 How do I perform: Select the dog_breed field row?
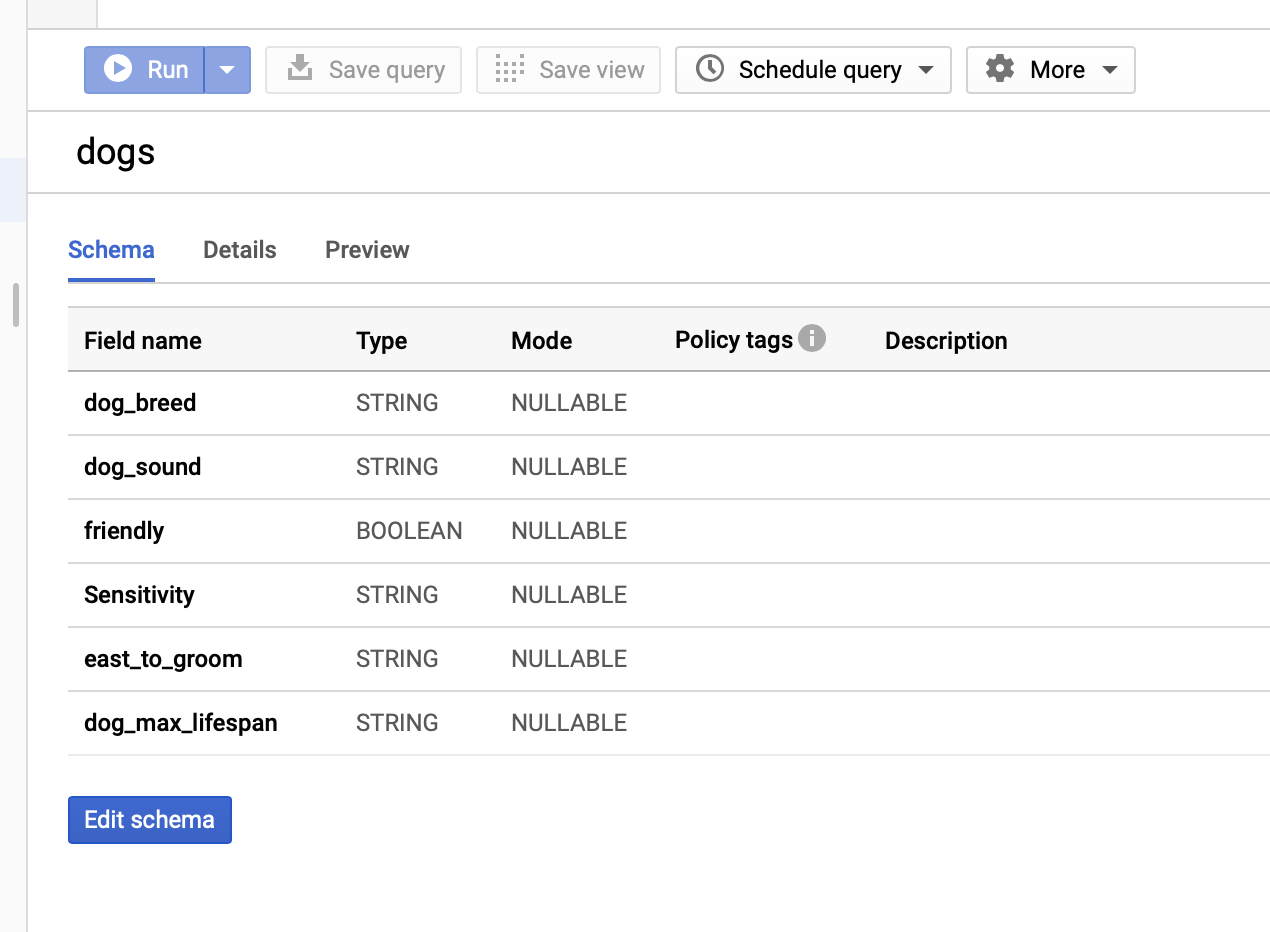point(140,403)
